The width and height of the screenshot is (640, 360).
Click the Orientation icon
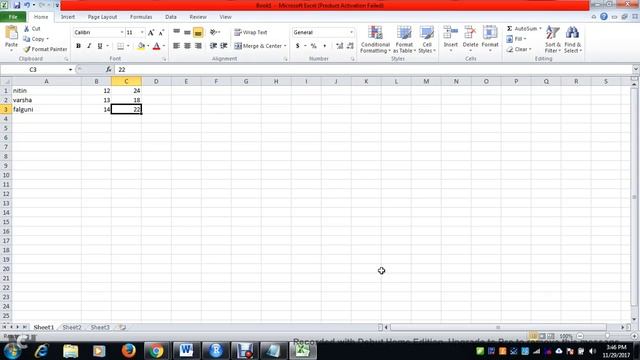pos(213,32)
